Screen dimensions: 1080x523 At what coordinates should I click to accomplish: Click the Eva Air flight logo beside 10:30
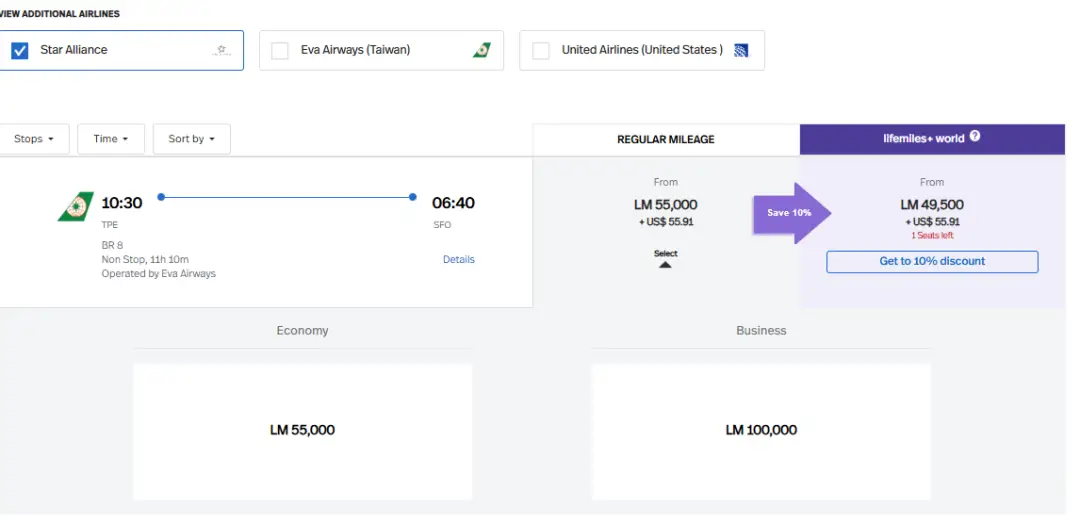[x=76, y=207]
